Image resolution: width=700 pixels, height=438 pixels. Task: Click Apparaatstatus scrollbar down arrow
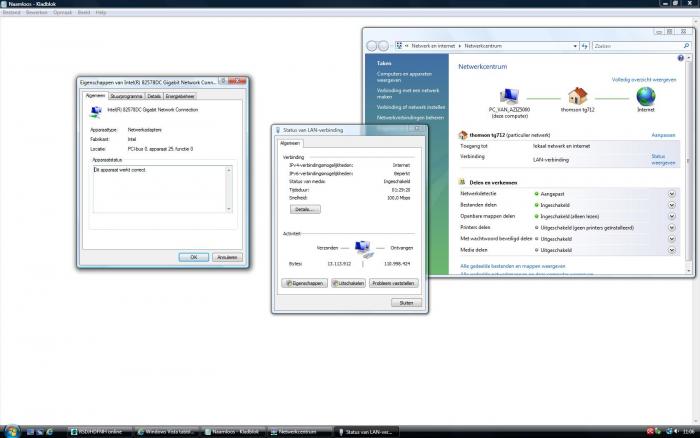pyautogui.click(x=229, y=209)
